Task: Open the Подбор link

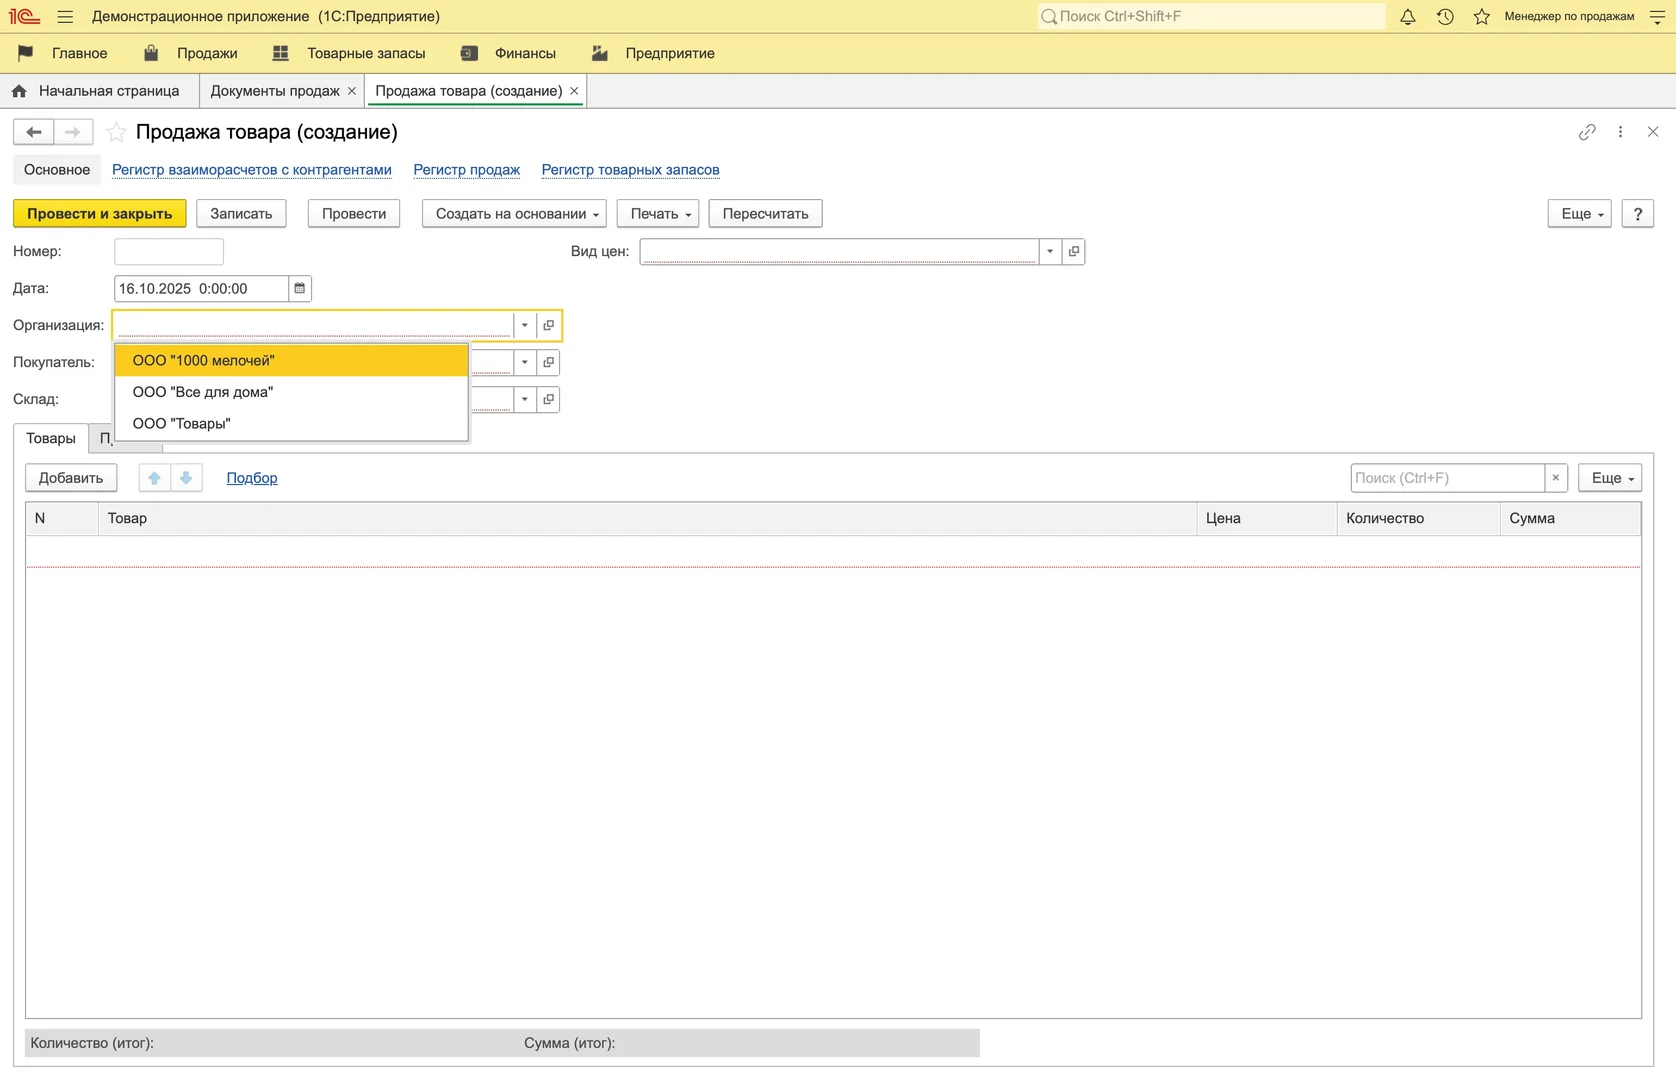Action: [x=252, y=478]
